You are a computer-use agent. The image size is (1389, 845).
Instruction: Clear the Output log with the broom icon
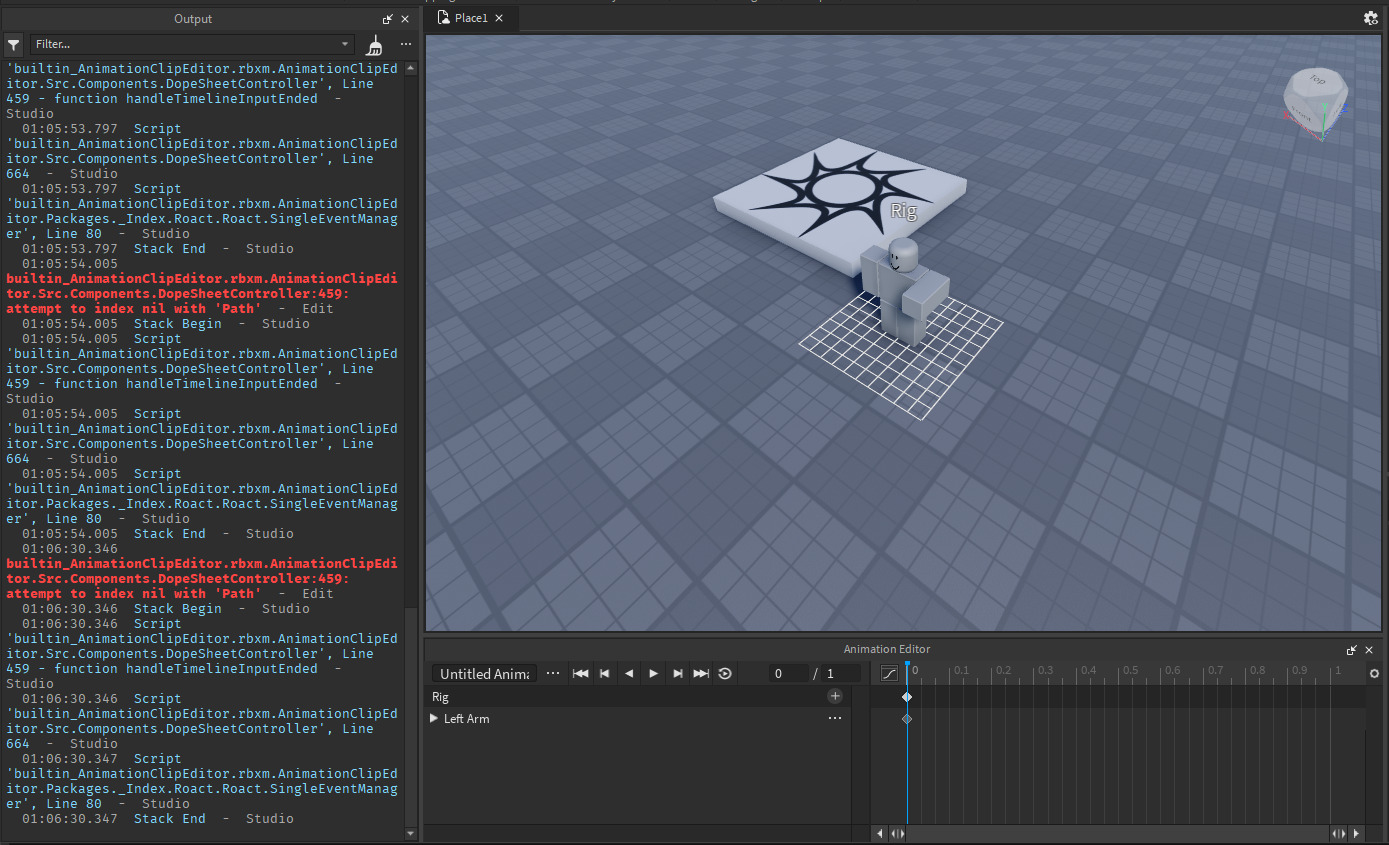point(374,44)
